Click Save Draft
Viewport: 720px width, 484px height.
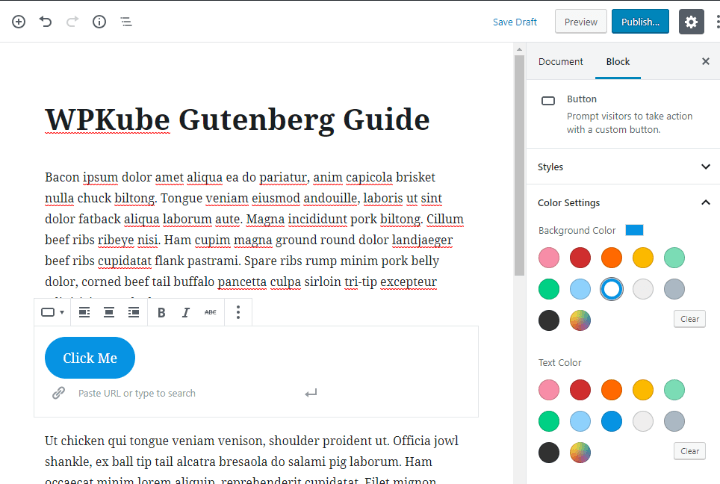[x=515, y=22]
